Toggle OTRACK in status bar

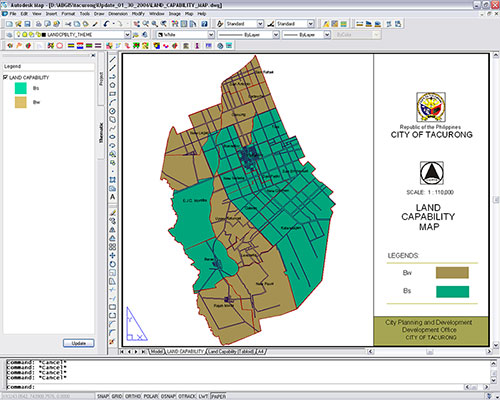point(187,396)
